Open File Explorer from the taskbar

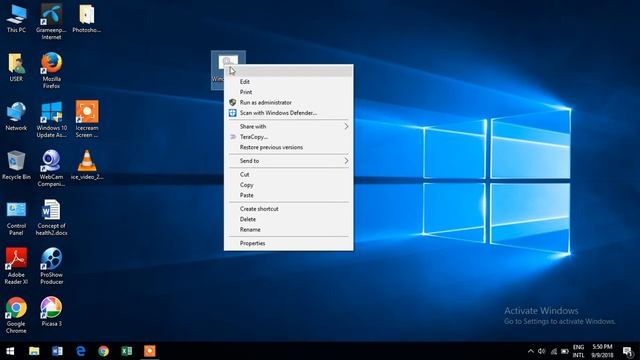(34, 351)
